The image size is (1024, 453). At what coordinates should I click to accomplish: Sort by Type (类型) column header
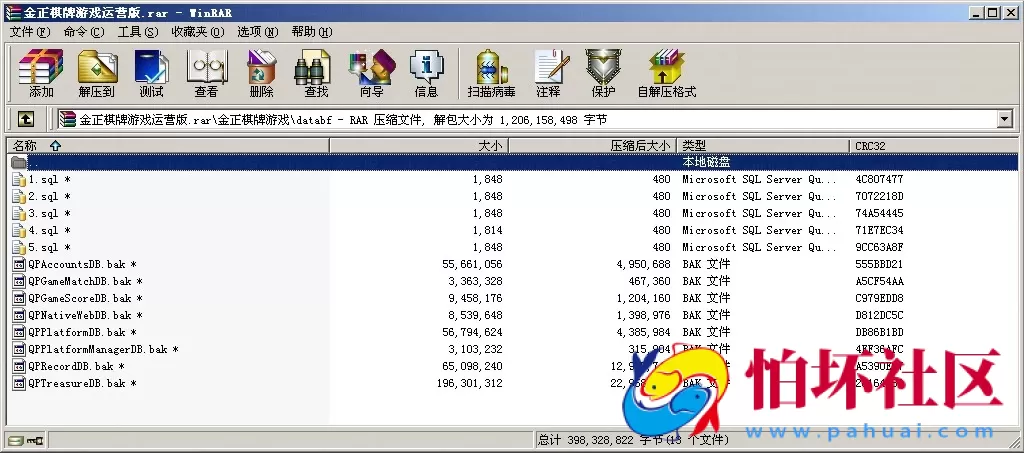point(763,146)
